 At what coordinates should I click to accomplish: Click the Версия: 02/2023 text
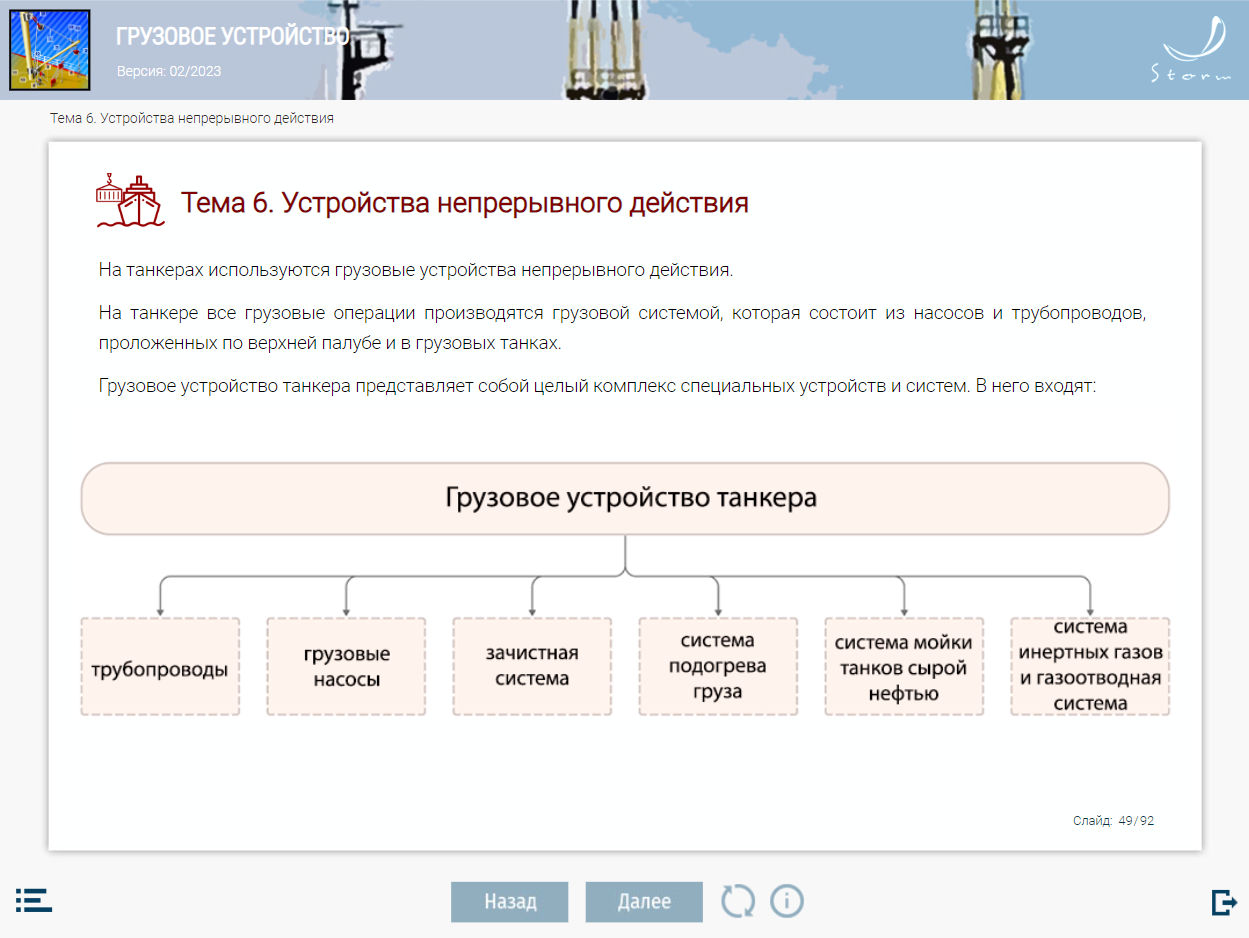click(169, 71)
